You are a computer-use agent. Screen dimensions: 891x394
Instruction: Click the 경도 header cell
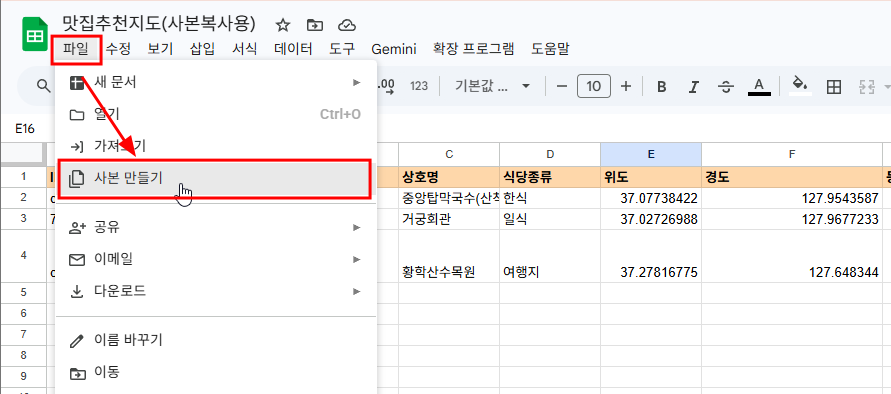pos(792,176)
